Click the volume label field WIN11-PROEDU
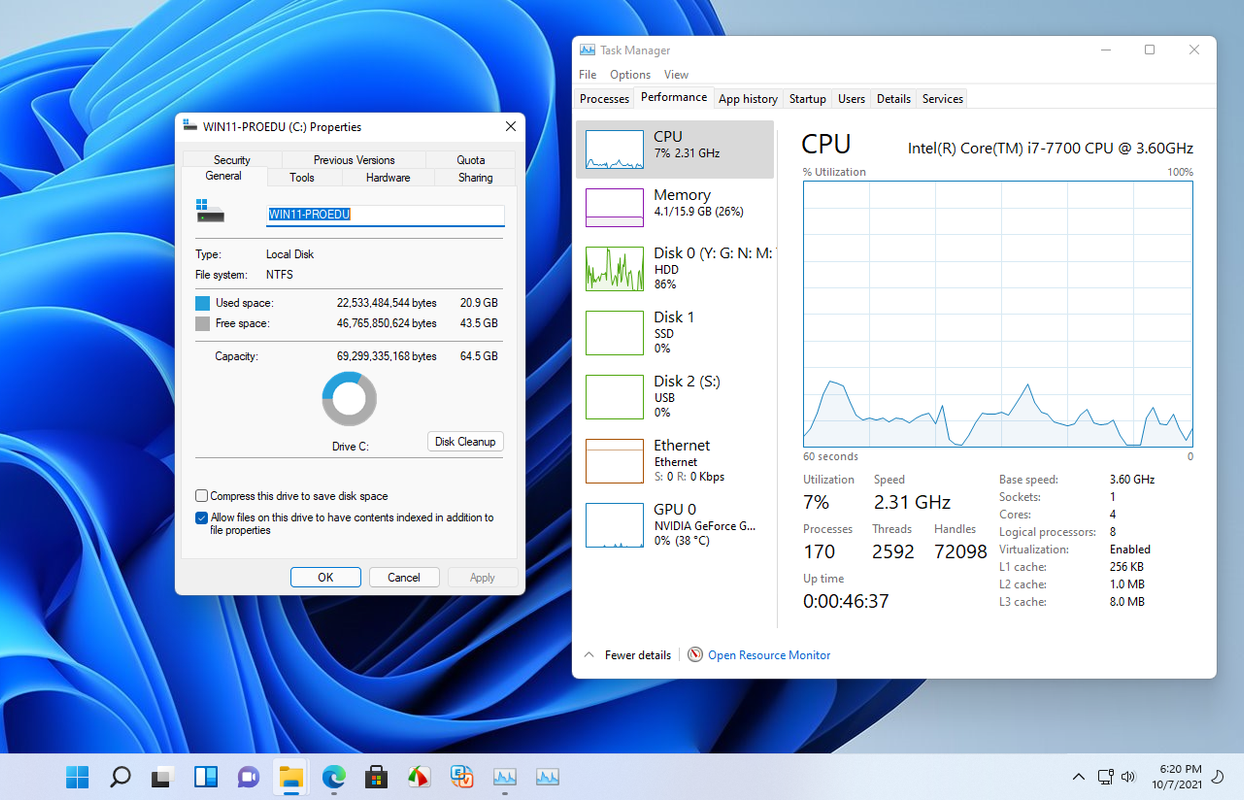This screenshot has width=1244, height=800. click(x=385, y=214)
